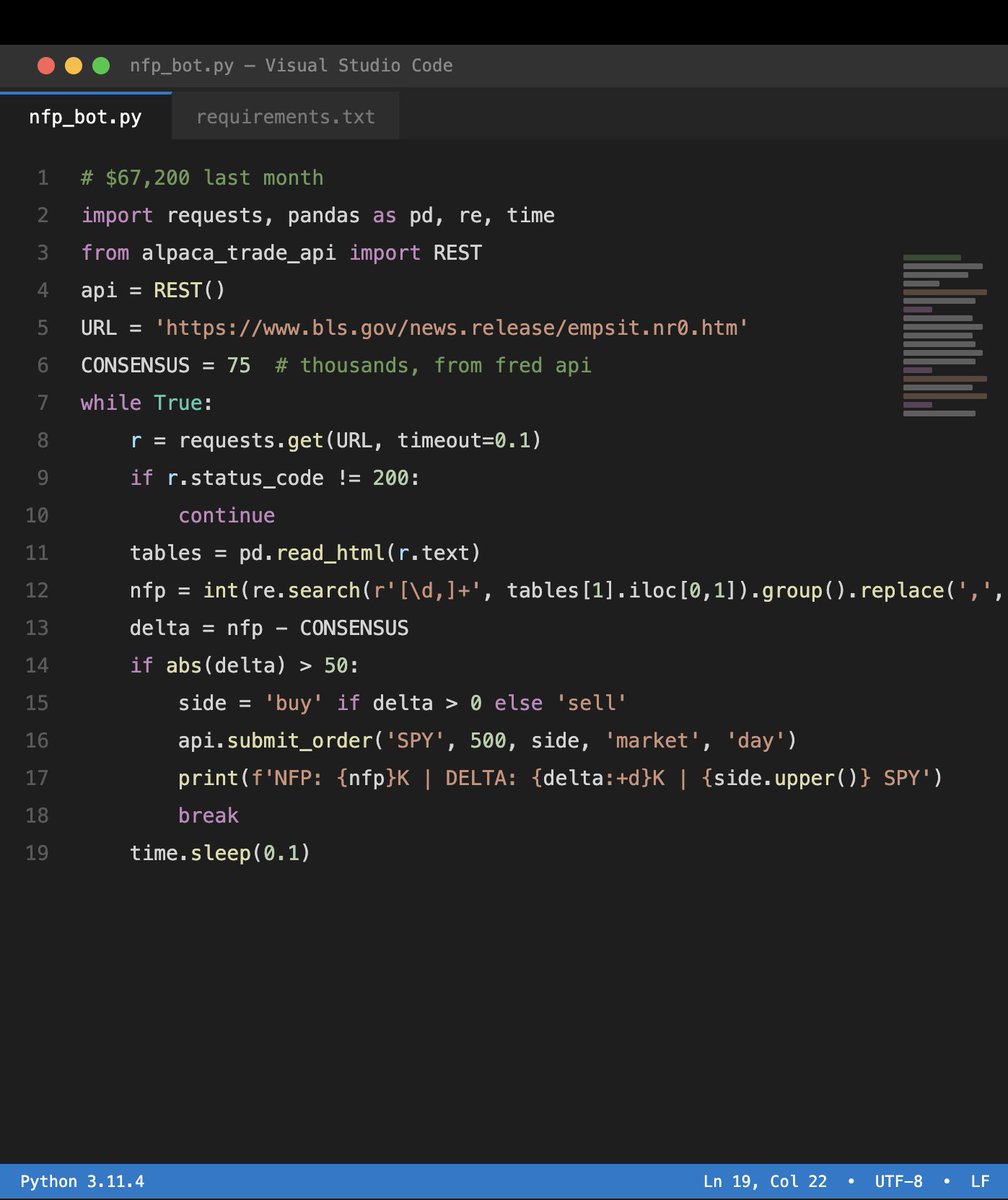Click 'while True:' on line 7
The height and width of the screenshot is (1200, 1008).
(147, 403)
